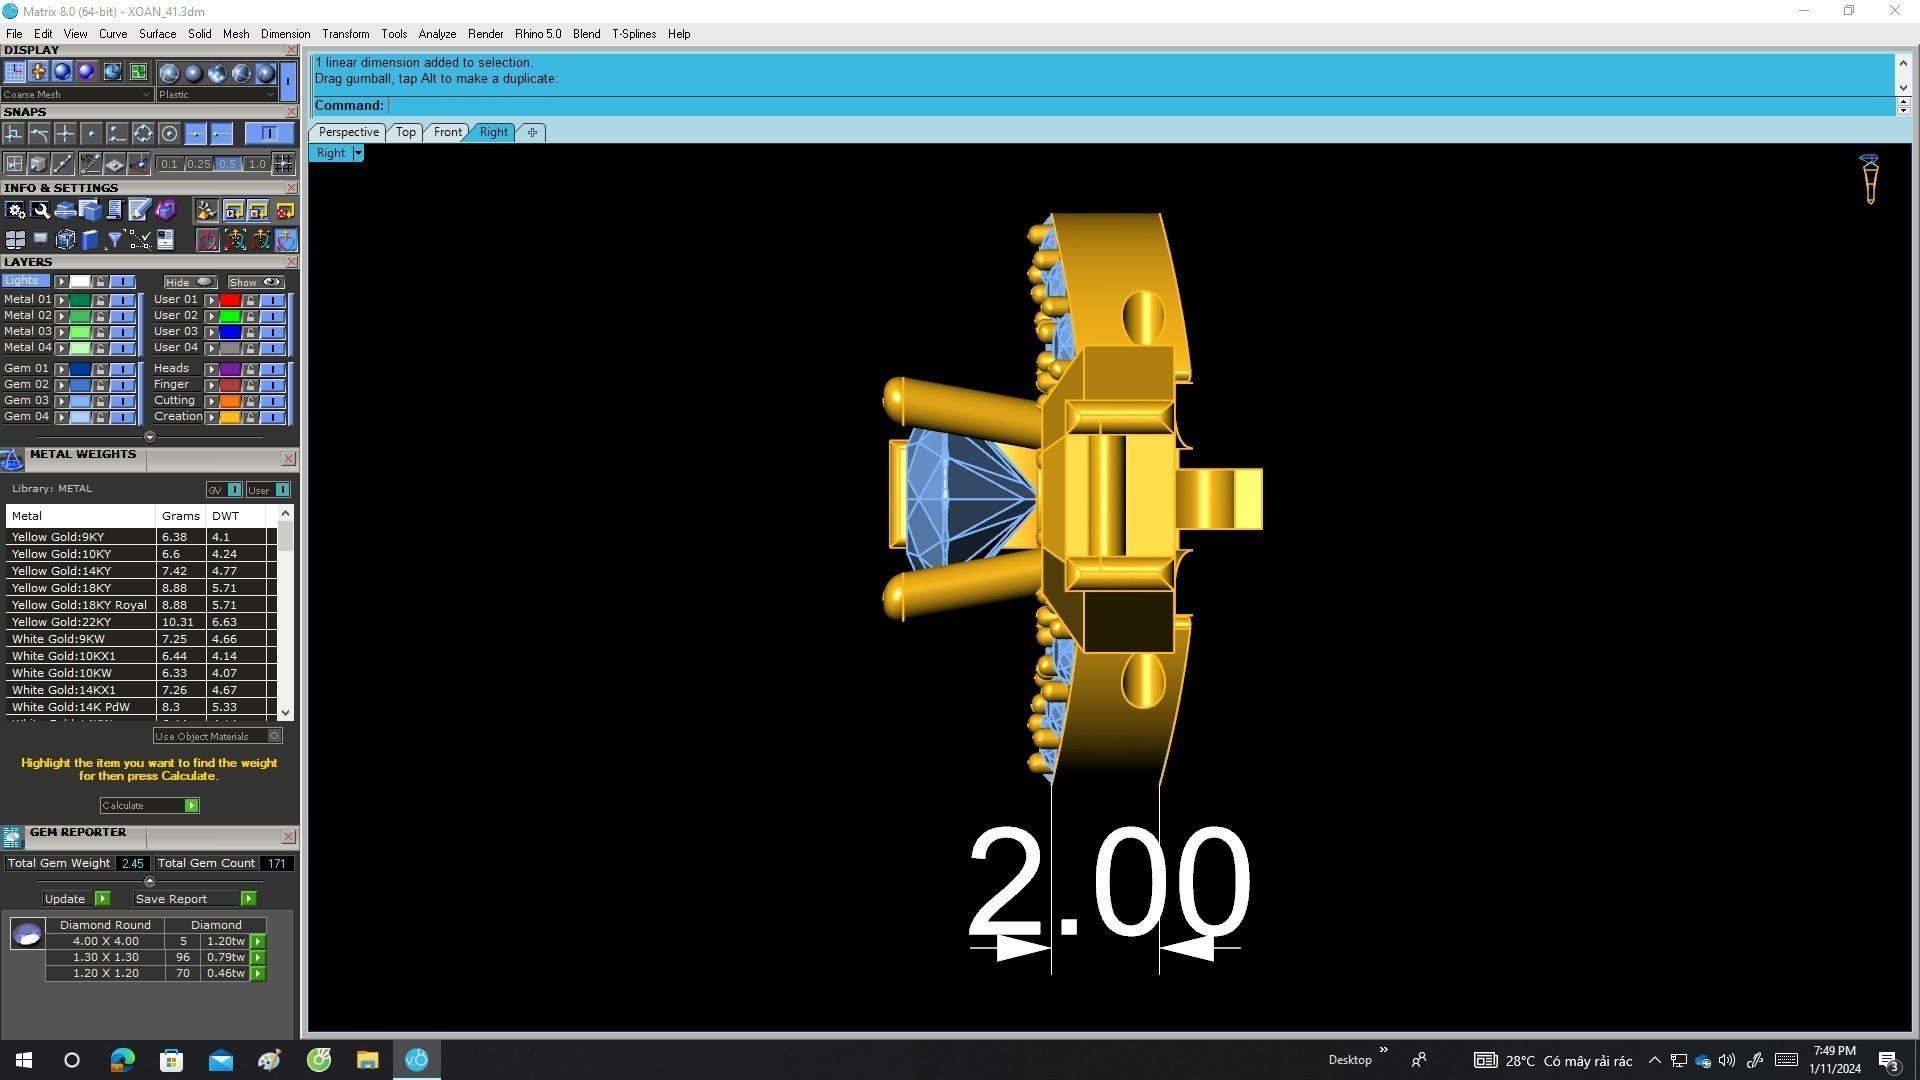Viewport: 1920px width, 1080px height.
Task: Click the gears options icon
Action: click(x=15, y=210)
